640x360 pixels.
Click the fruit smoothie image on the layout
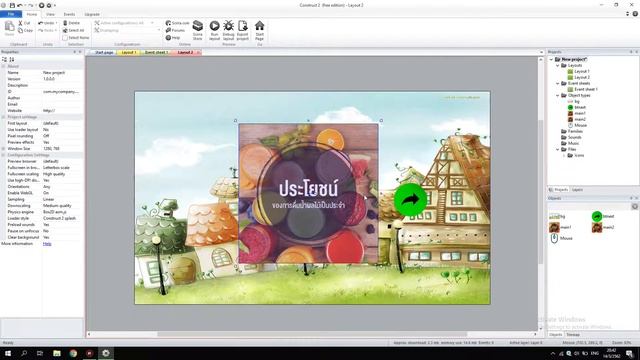(x=308, y=193)
